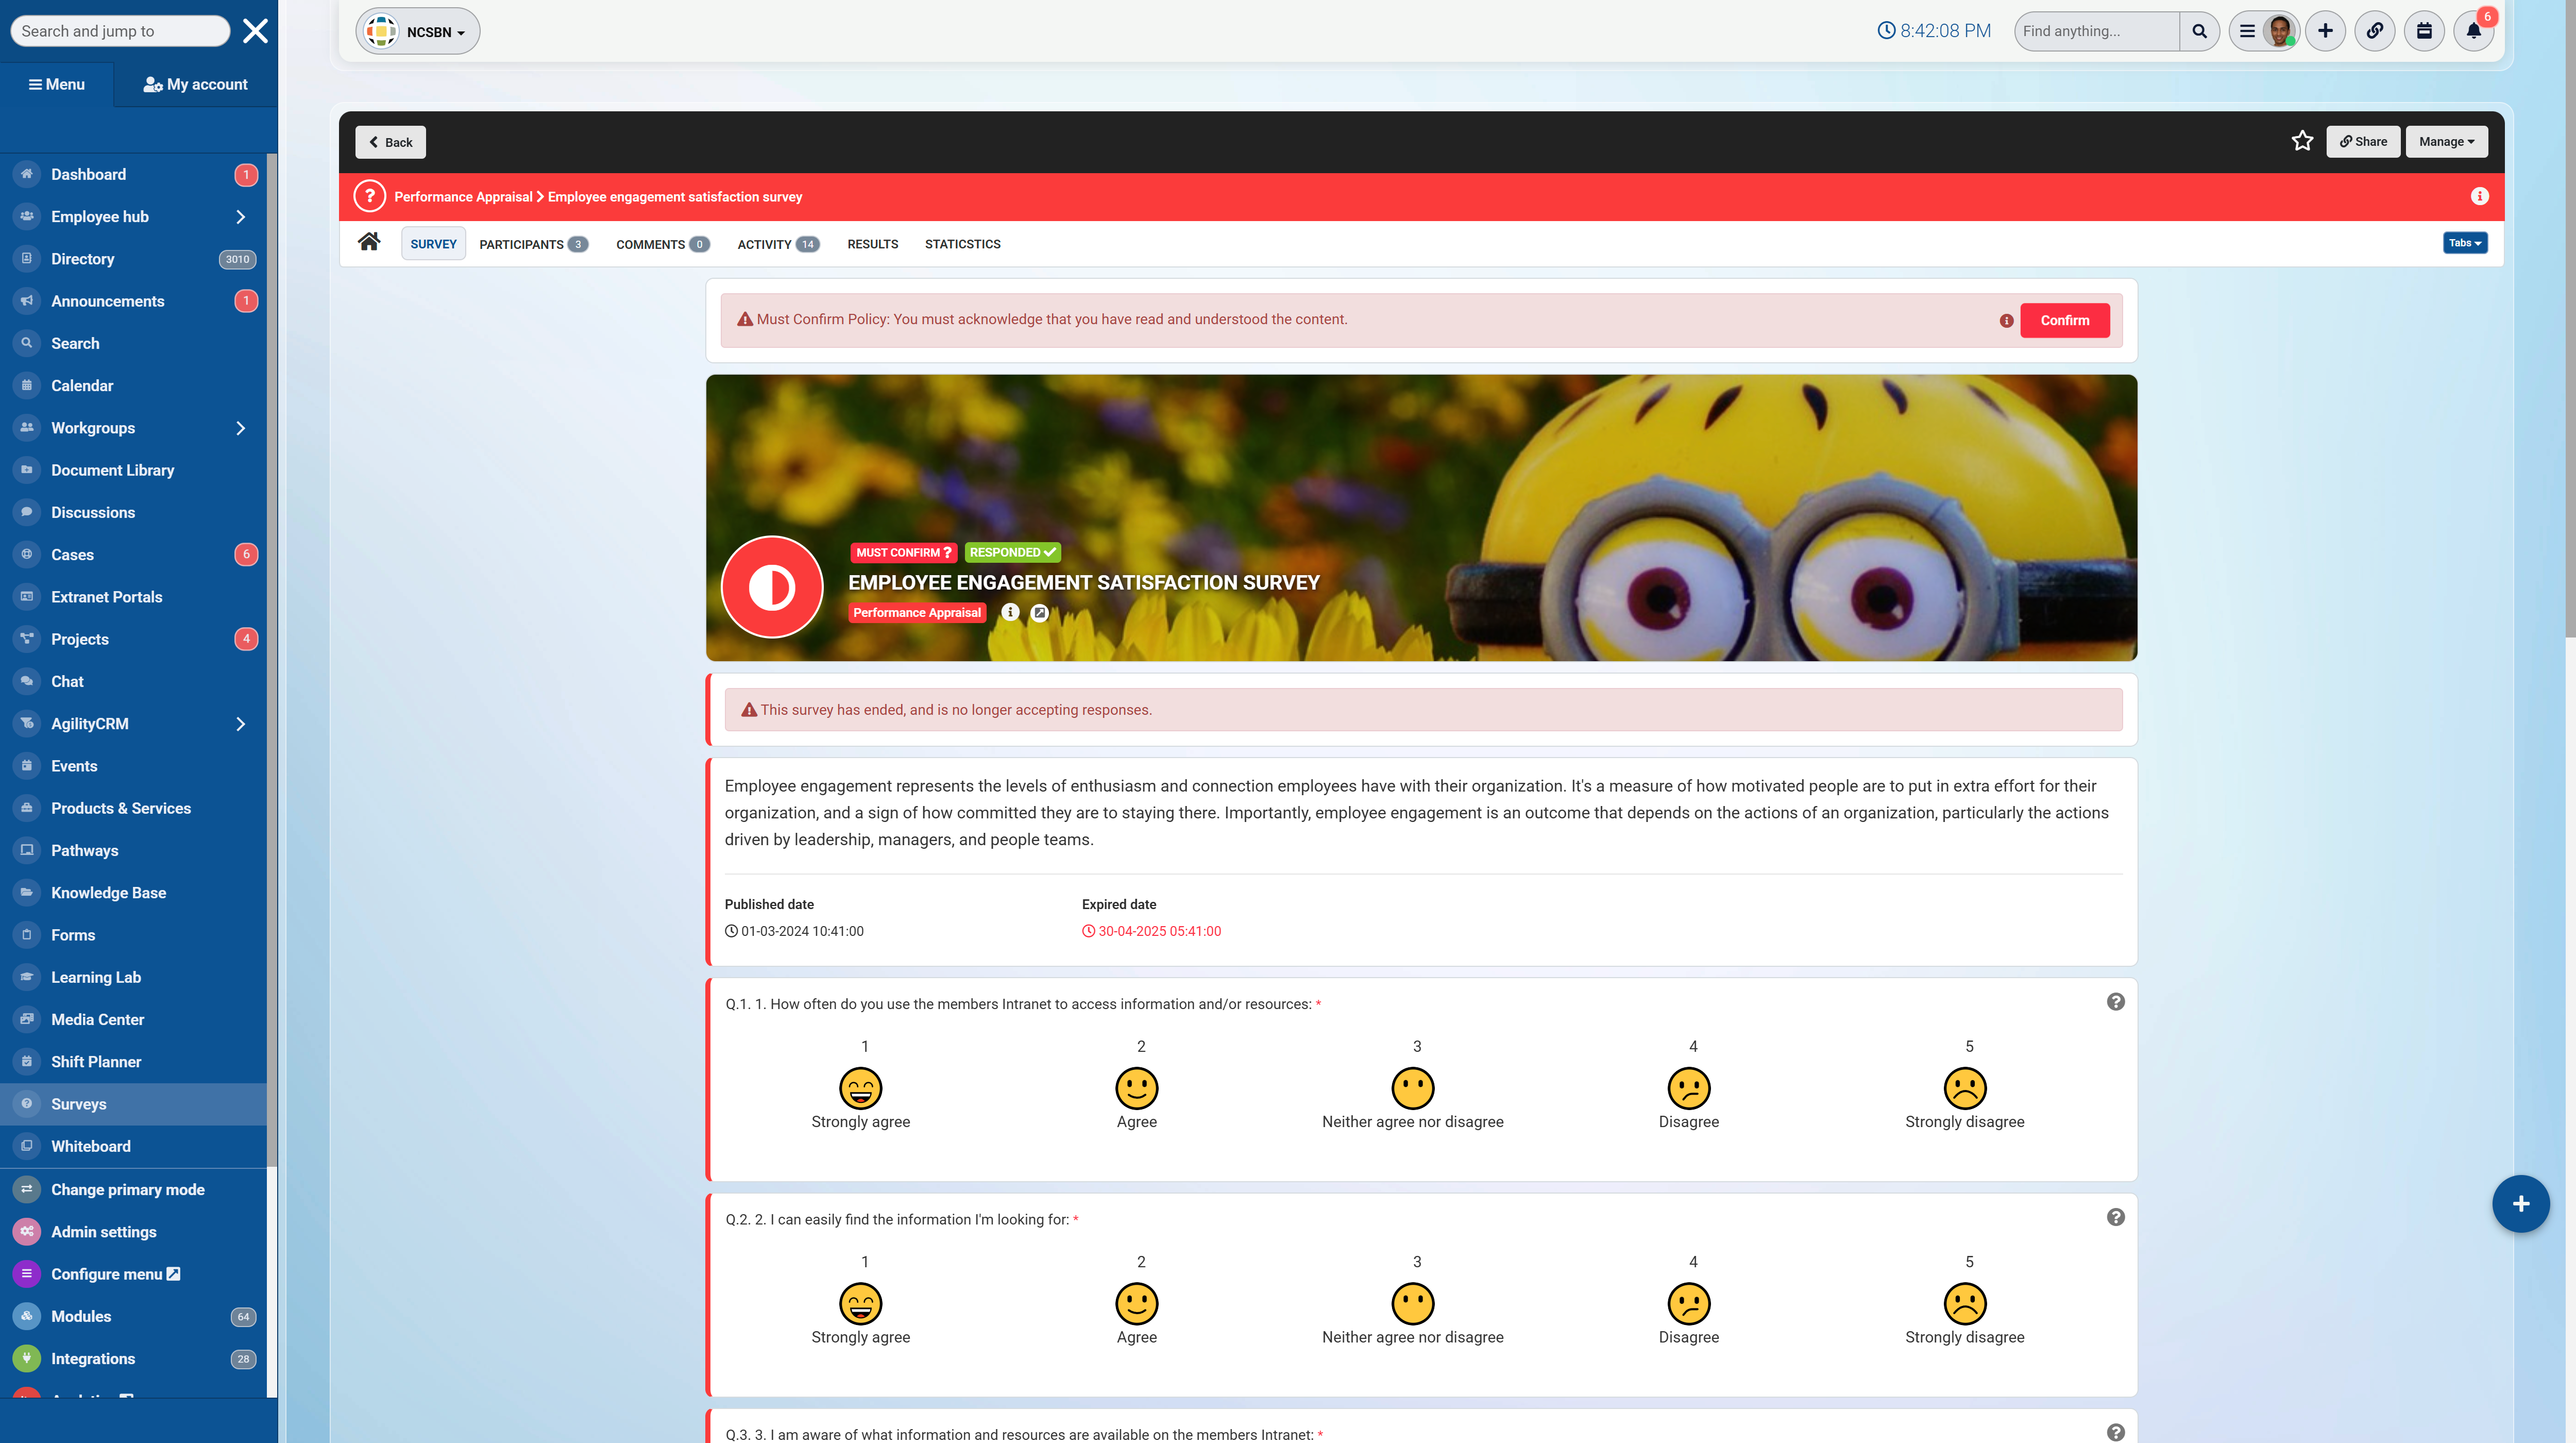Viewport: 2576px width, 1443px height.
Task: Open the notifications bell
Action: pyautogui.click(x=2473, y=31)
